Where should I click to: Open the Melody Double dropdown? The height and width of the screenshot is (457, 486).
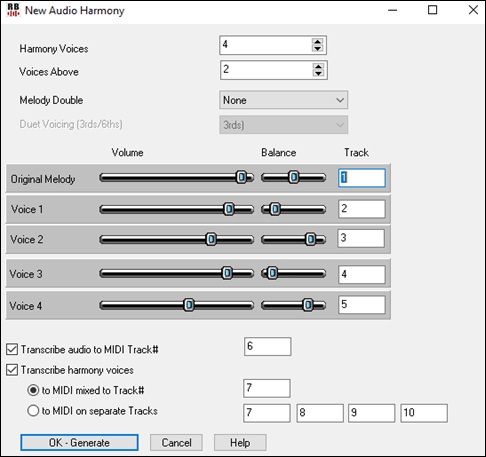(283, 100)
